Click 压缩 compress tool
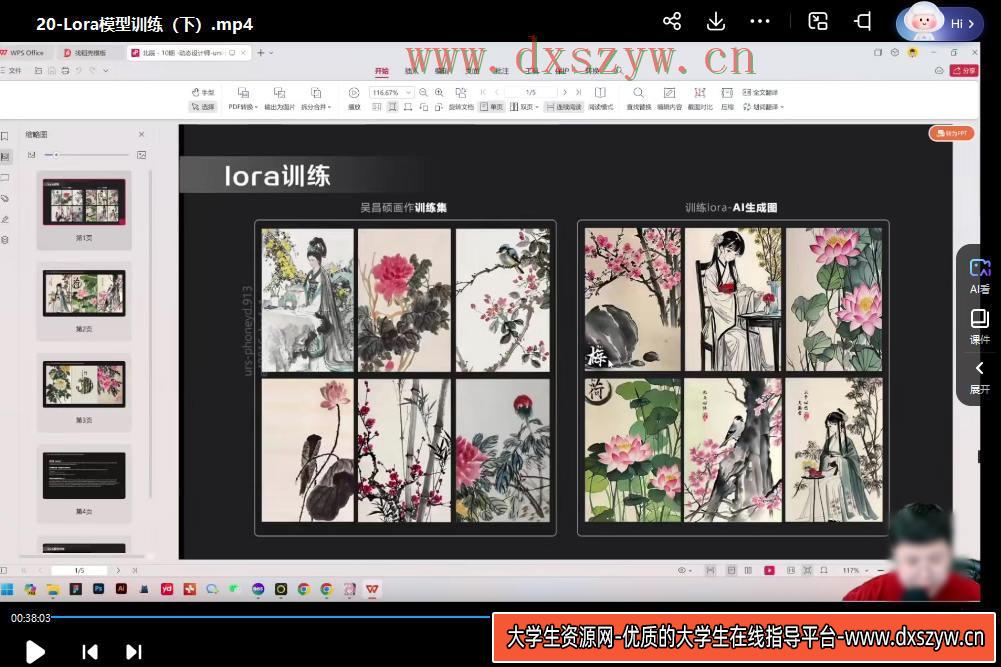The image size is (1001, 667). point(727,99)
